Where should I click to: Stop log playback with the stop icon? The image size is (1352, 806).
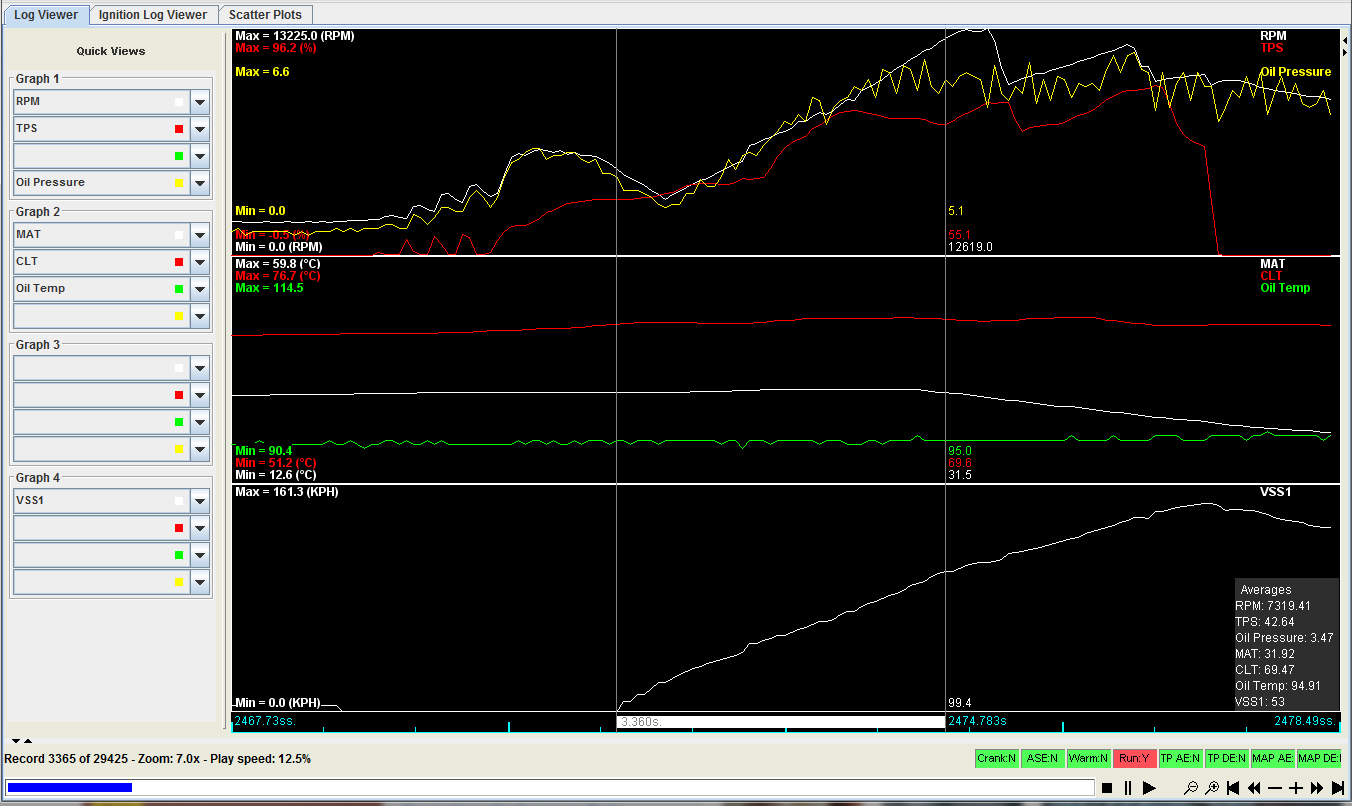[x=1107, y=788]
